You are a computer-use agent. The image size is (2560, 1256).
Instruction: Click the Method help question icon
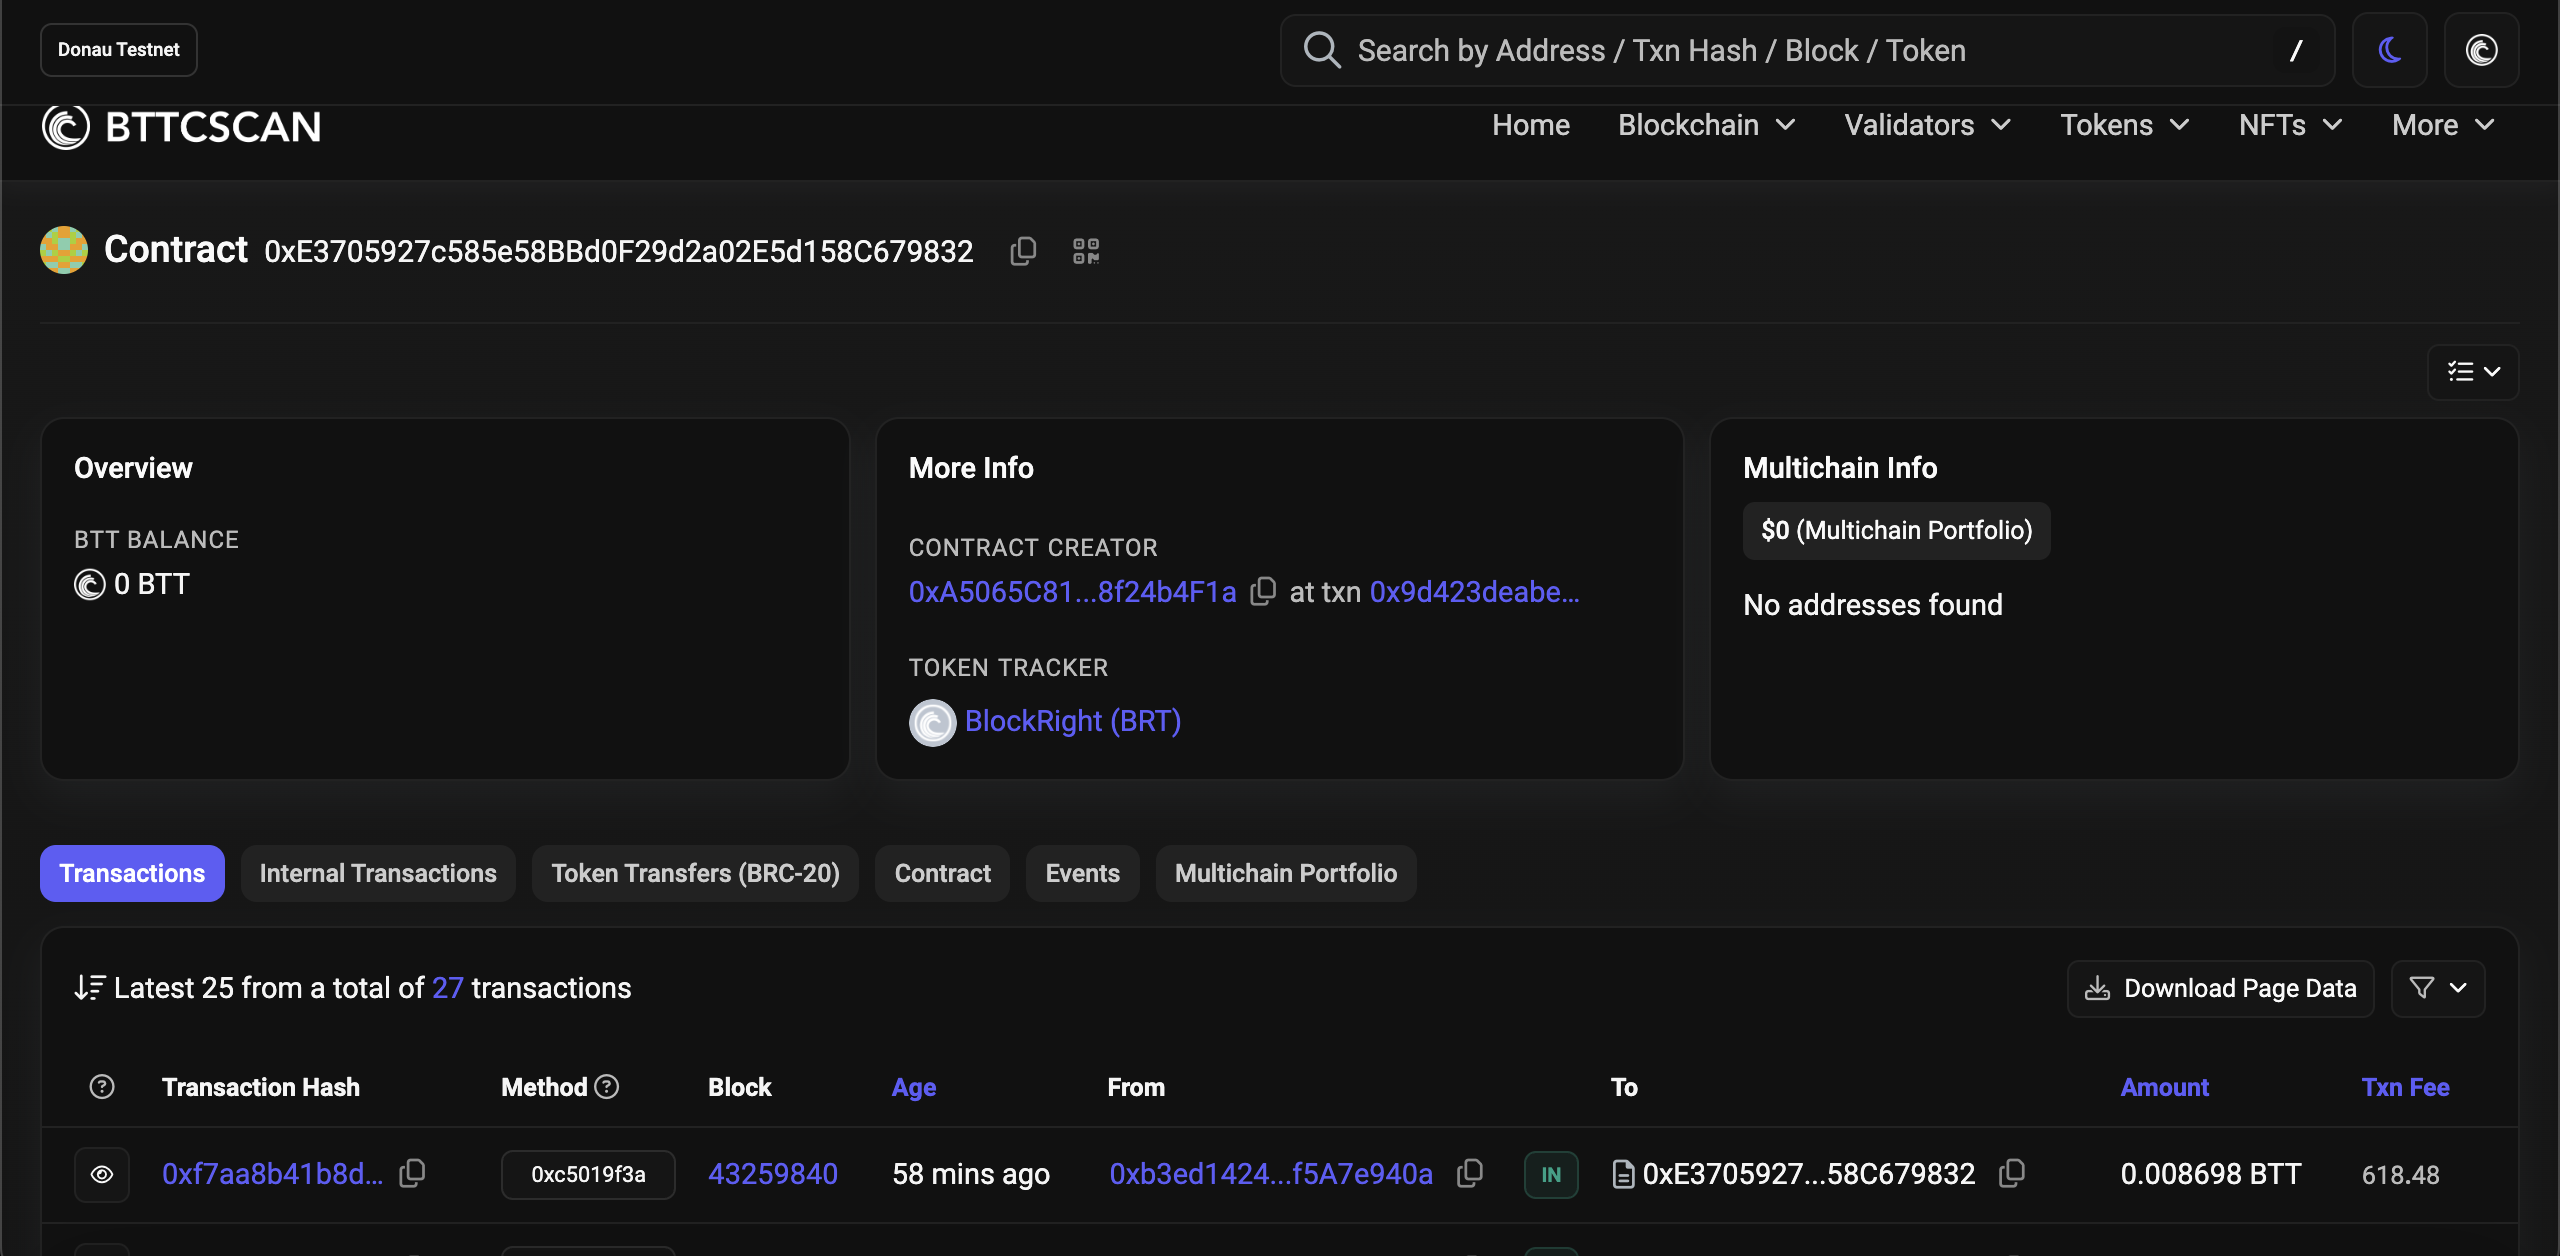(607, 1086)
